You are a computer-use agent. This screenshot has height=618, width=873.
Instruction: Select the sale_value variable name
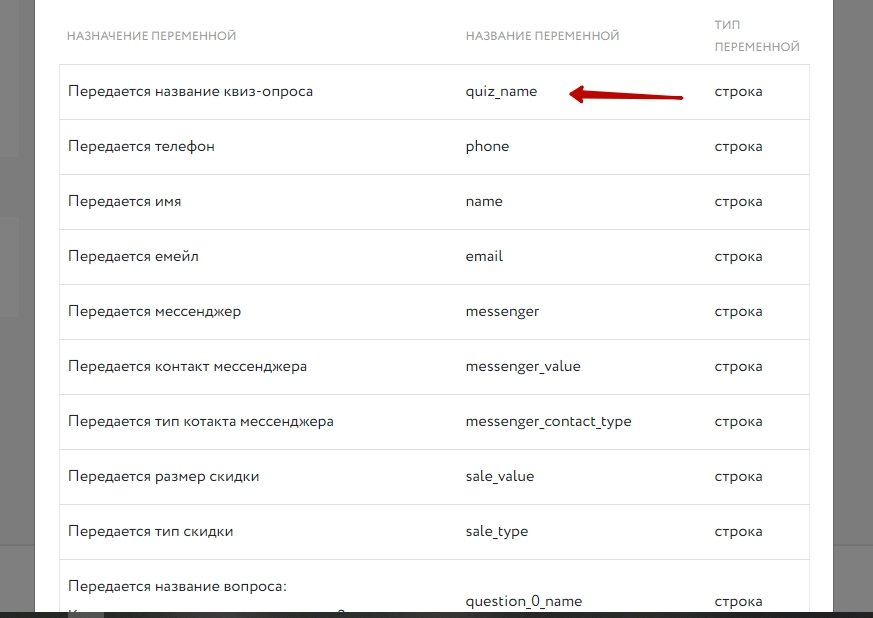(x=500, y=477)
